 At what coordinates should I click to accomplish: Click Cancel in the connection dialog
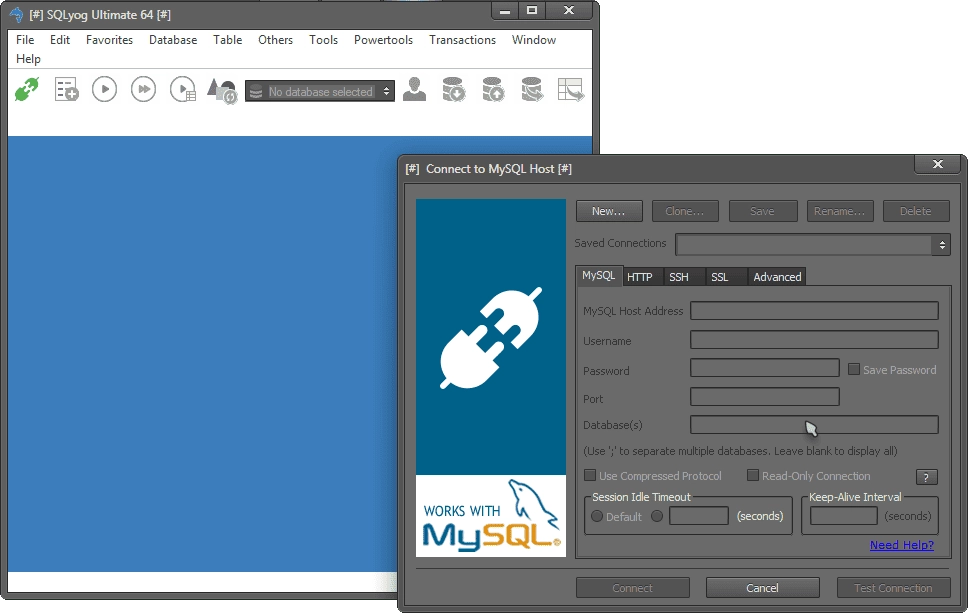click(x=762, y=588)
